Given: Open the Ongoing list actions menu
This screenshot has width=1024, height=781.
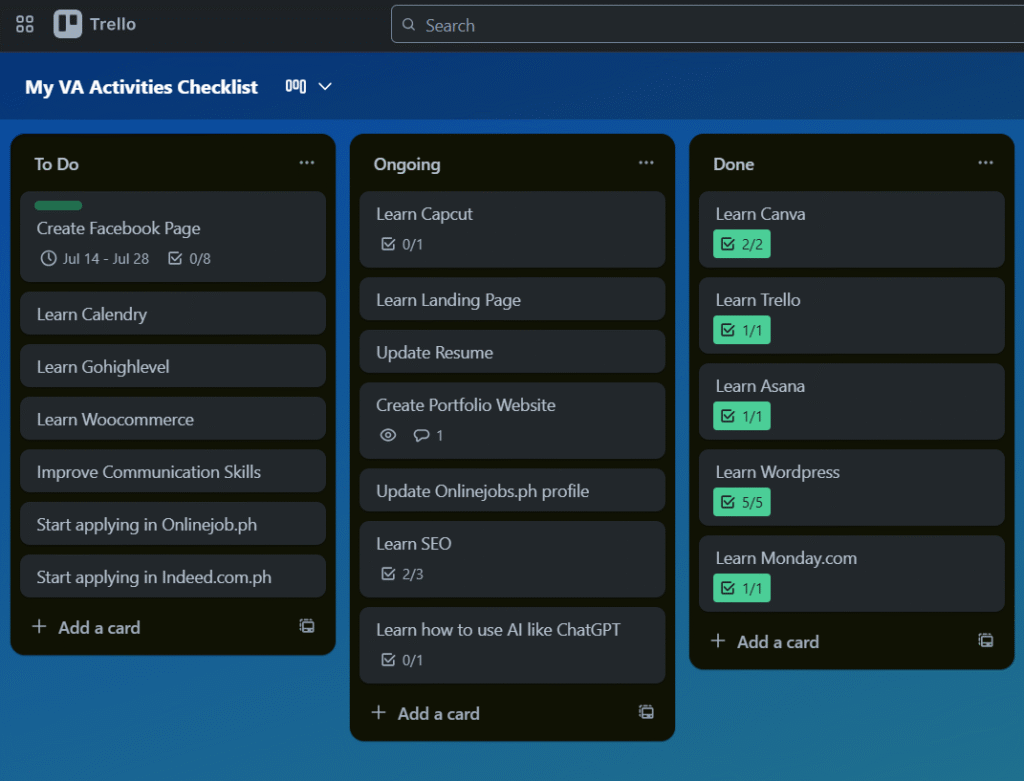Looking at the screenshot, I should (x=647, y=163).
